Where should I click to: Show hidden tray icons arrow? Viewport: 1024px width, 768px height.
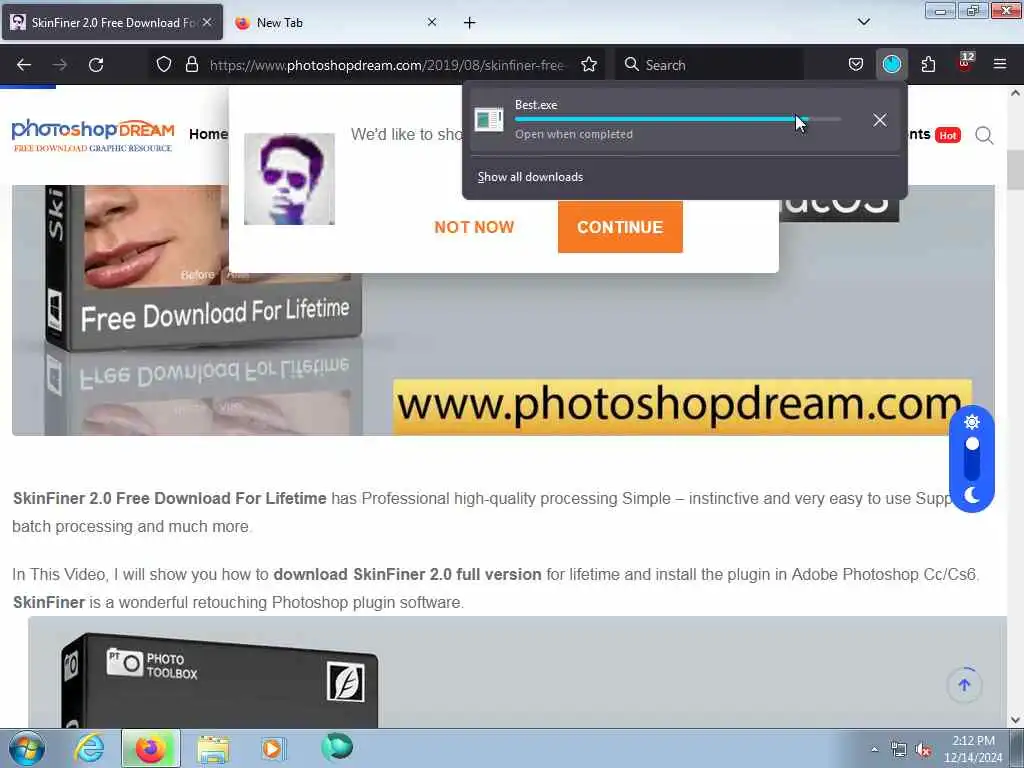[x=874, y=749]
